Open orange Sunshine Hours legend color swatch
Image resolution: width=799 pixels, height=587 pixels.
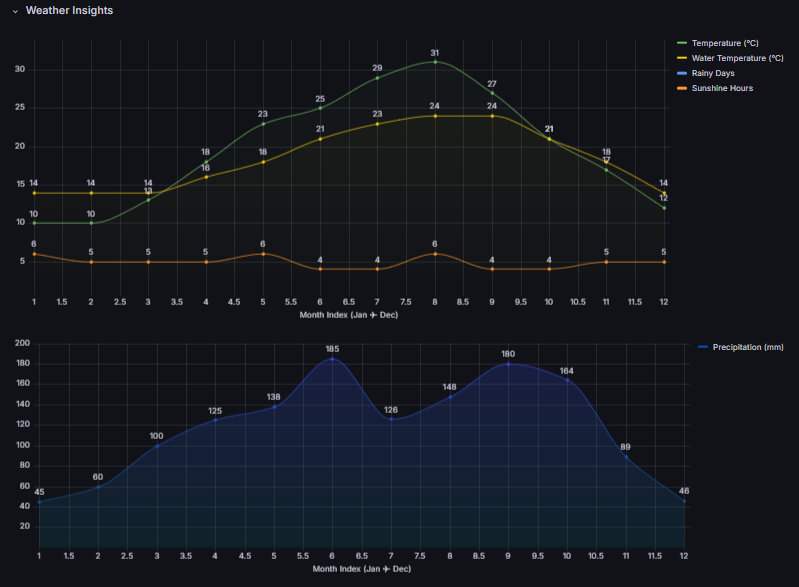coord(682,88)
